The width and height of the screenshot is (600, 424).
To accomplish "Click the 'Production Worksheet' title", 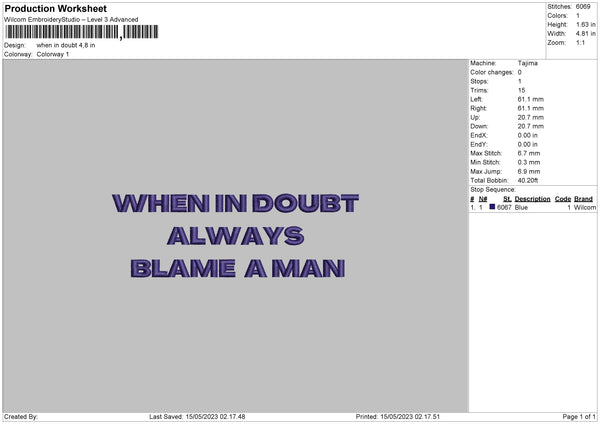I will click(x=55, y=8).
